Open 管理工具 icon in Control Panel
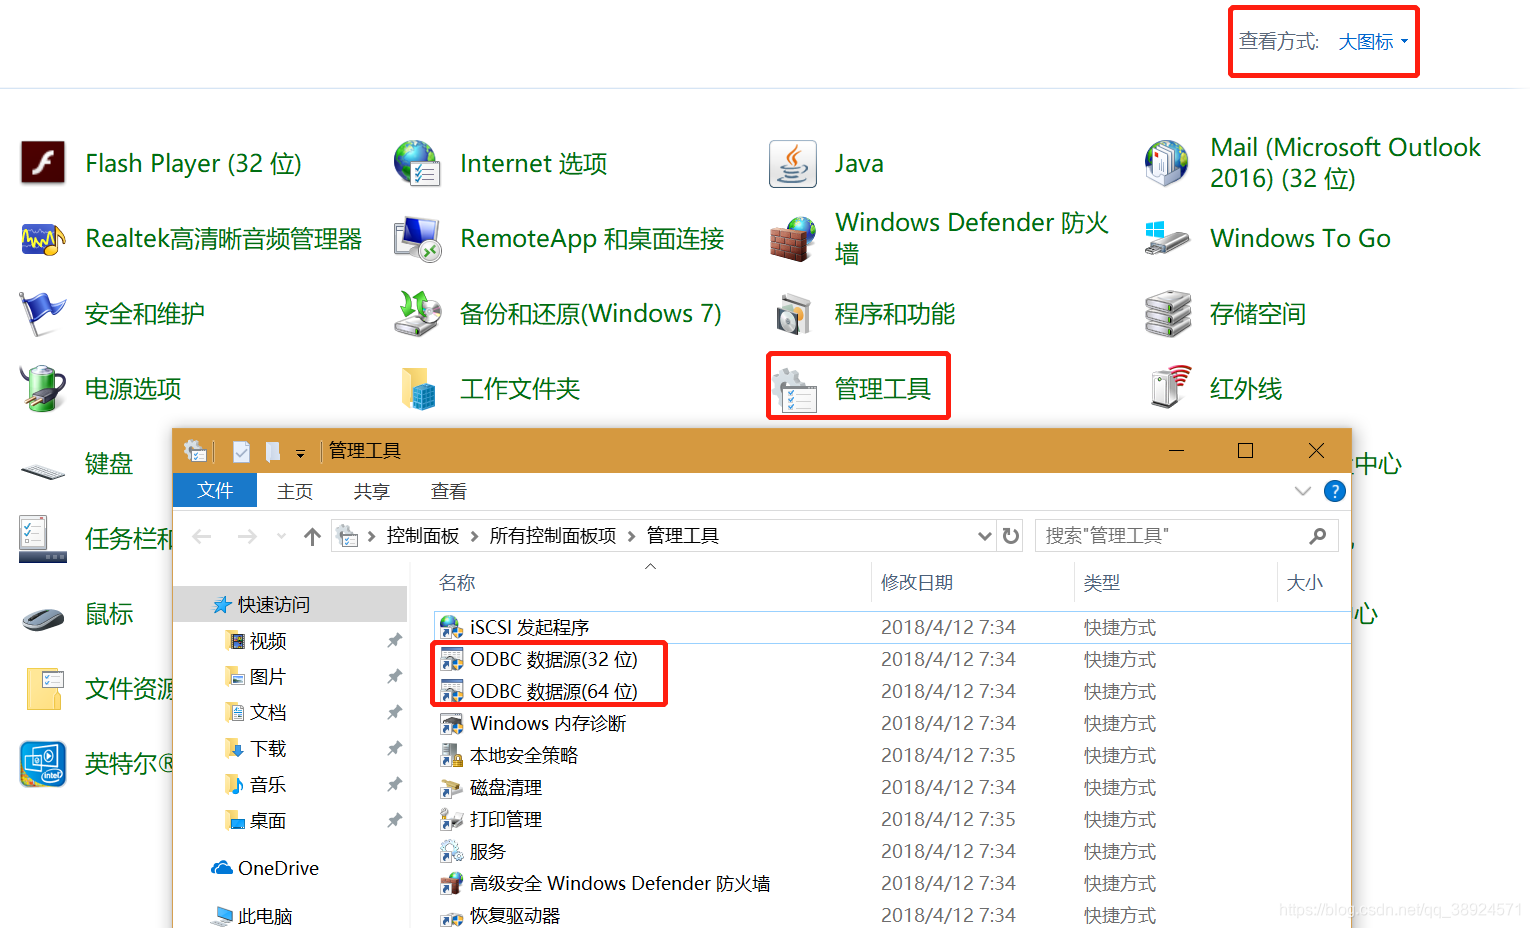The height and width of the screenshot is (928, 1530). click(796, 390)
